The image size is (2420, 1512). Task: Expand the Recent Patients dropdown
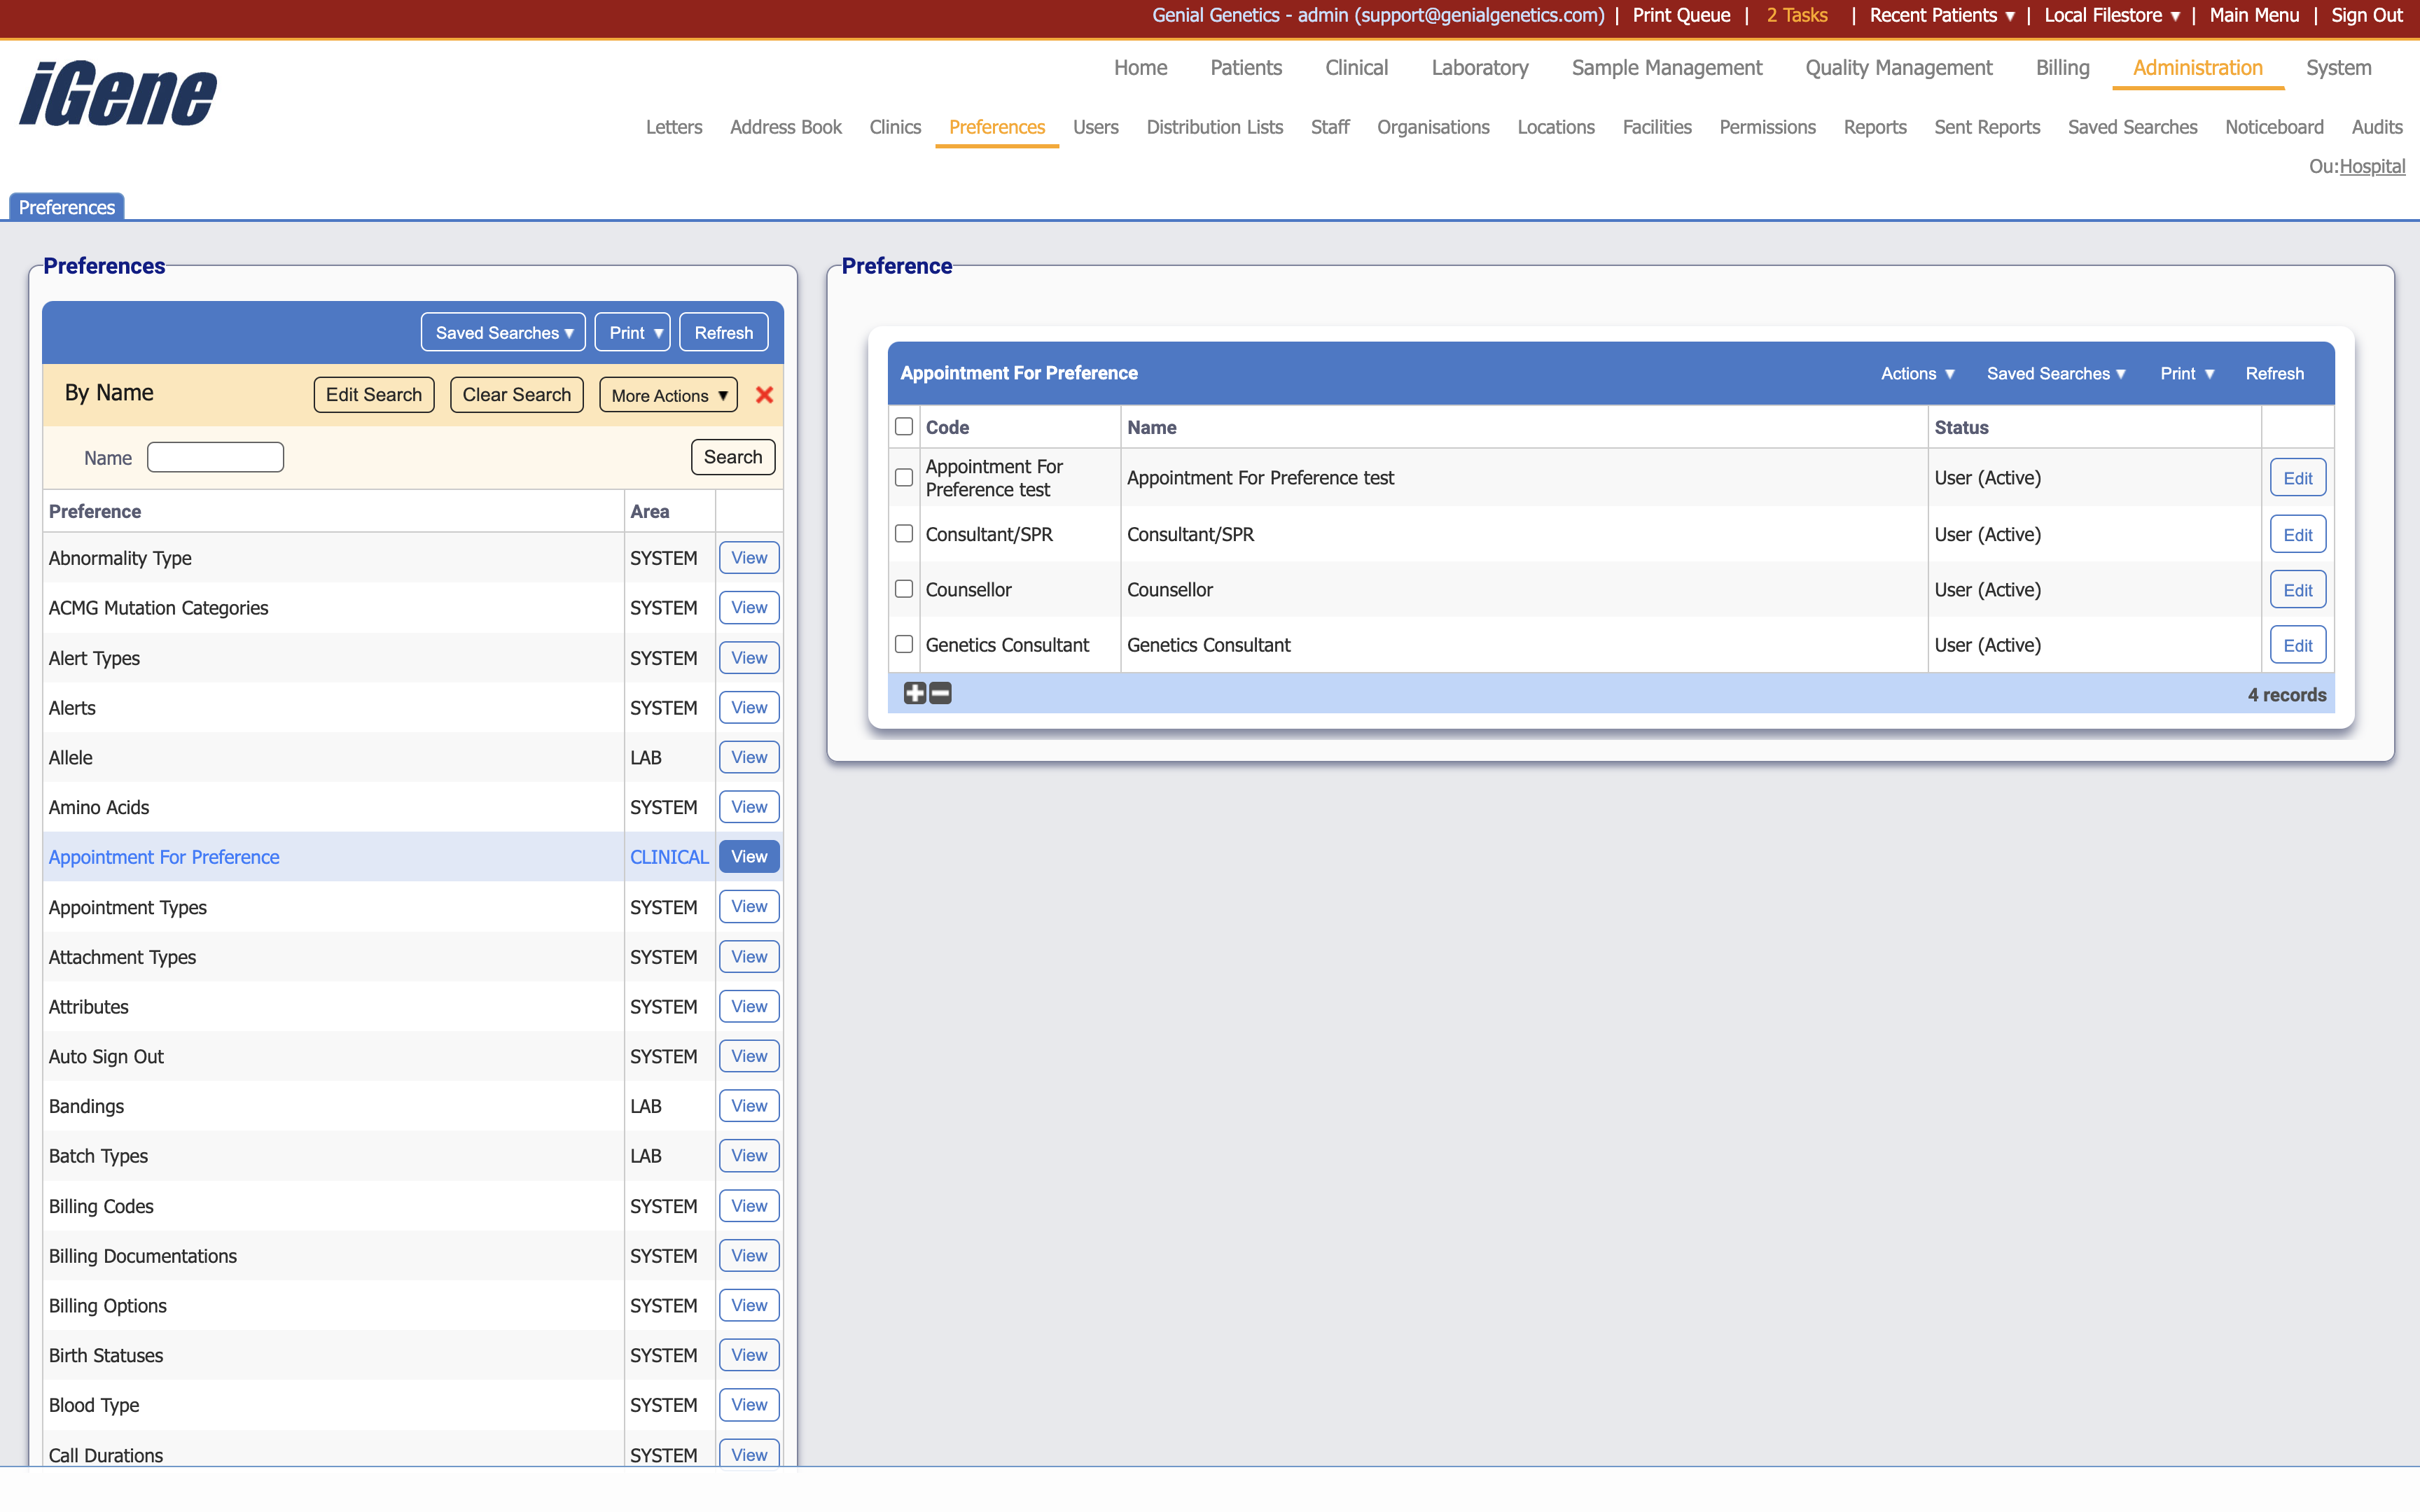coord(1941,15)
